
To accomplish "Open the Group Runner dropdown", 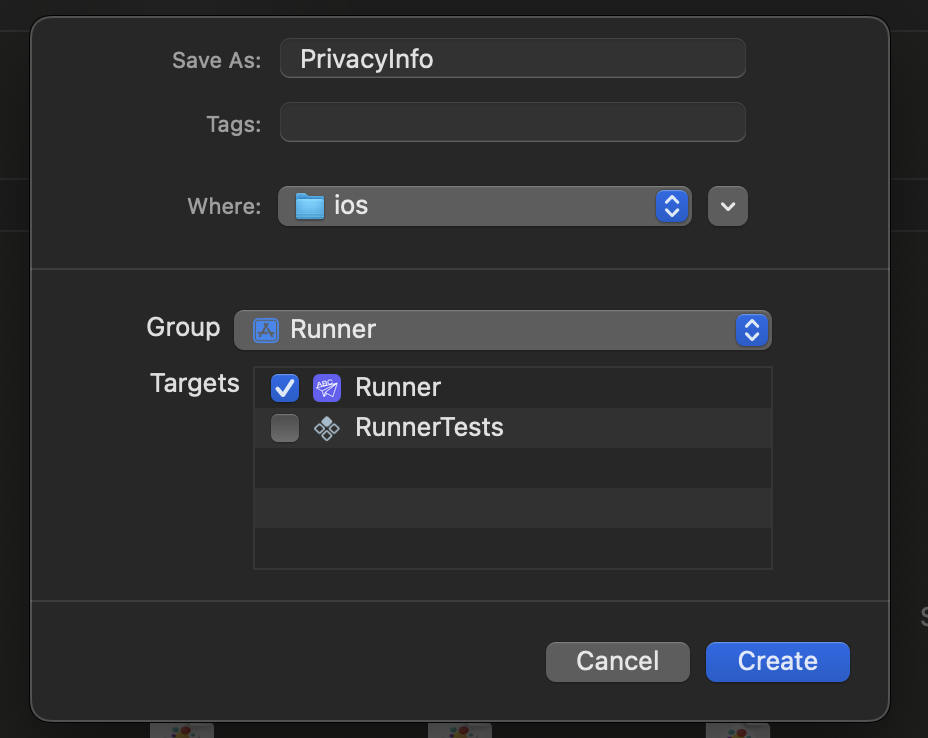I will click(x=502, y=330).
